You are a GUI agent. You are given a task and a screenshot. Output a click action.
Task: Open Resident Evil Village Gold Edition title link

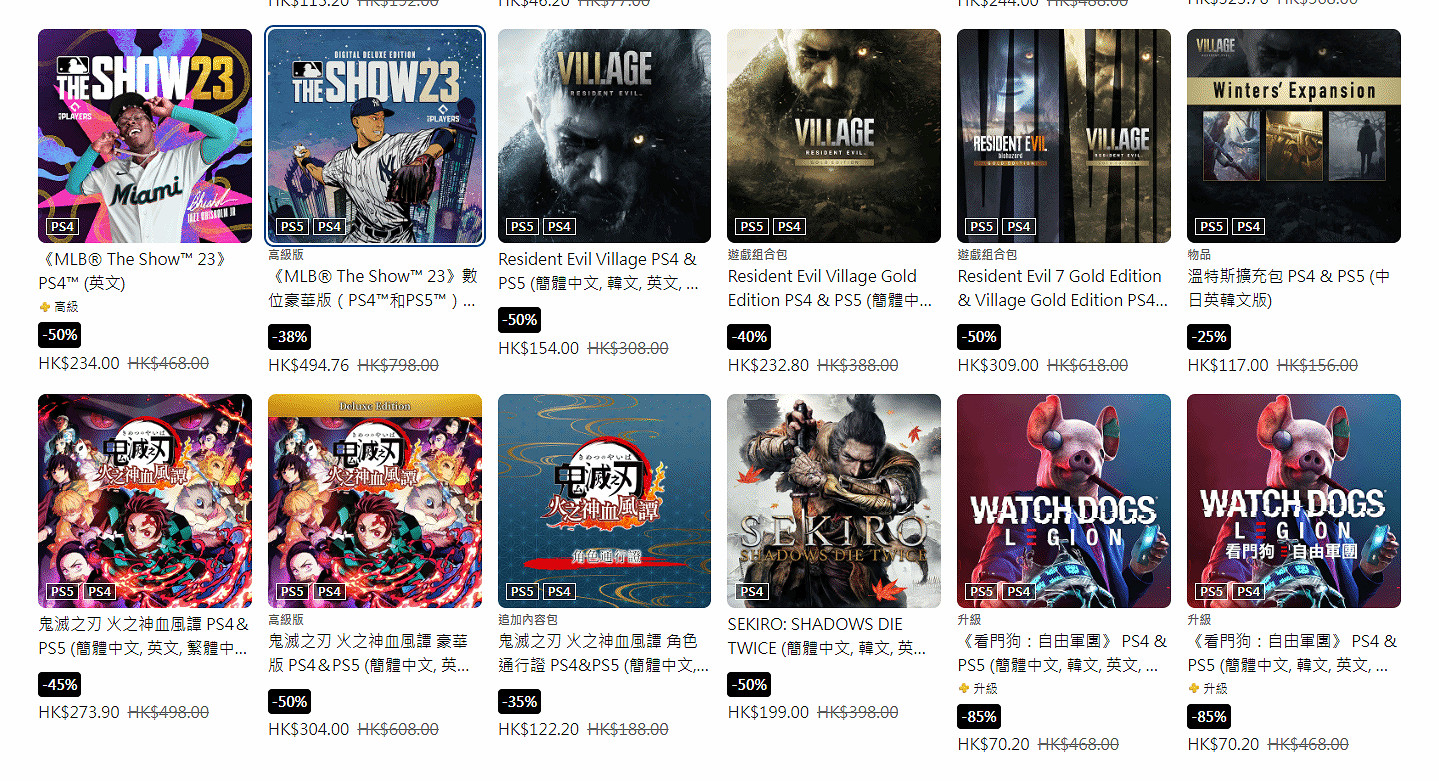833,288
